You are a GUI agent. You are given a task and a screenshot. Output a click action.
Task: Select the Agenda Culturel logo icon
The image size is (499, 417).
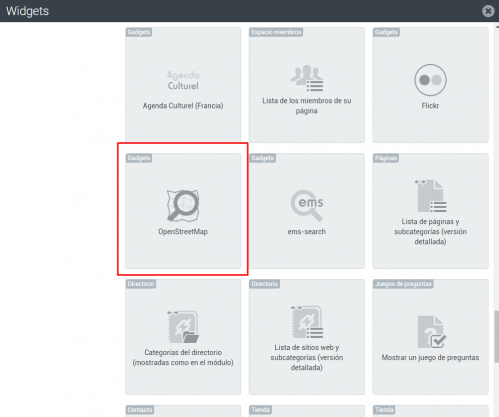pyautogui.click(x=183, y=80)
